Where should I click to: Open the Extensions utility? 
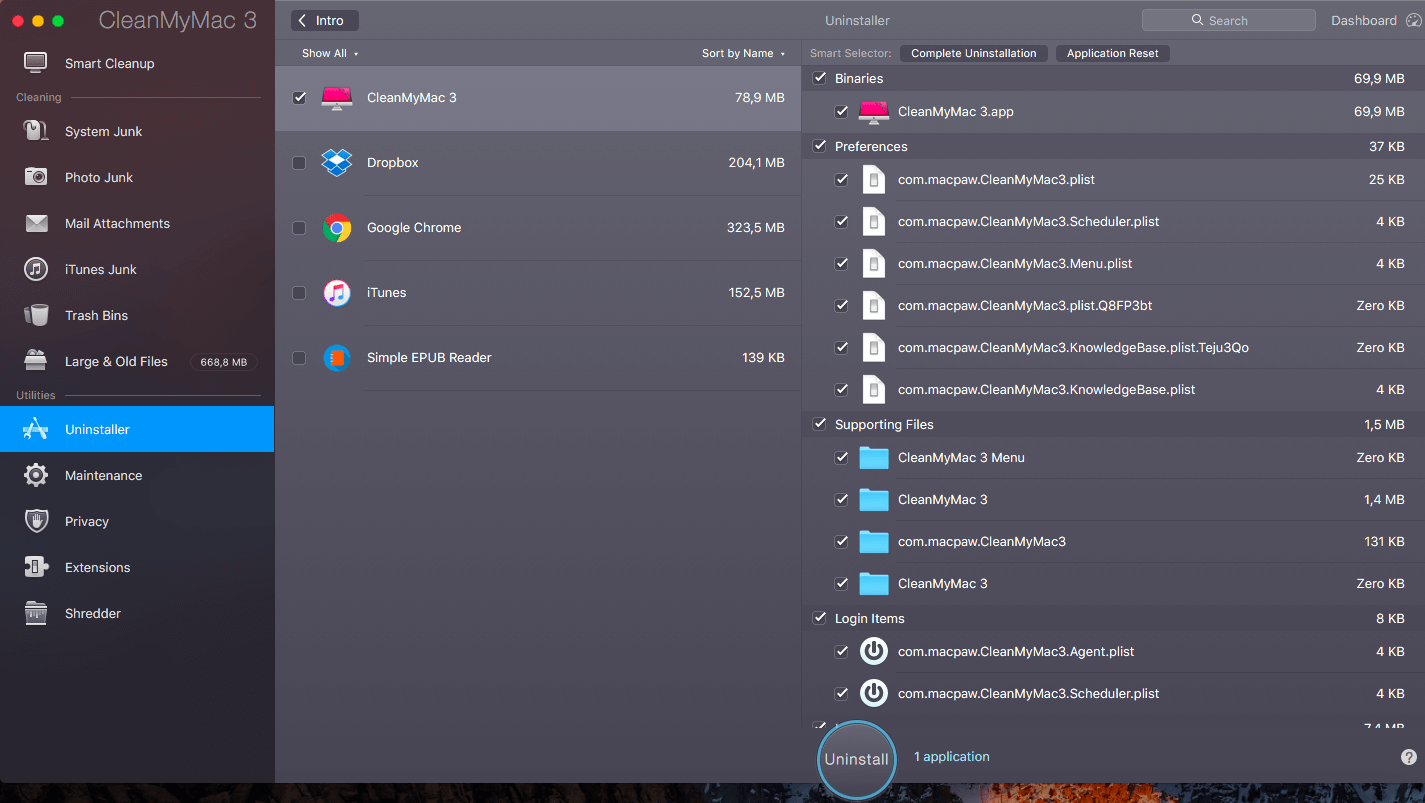[97, 567]
